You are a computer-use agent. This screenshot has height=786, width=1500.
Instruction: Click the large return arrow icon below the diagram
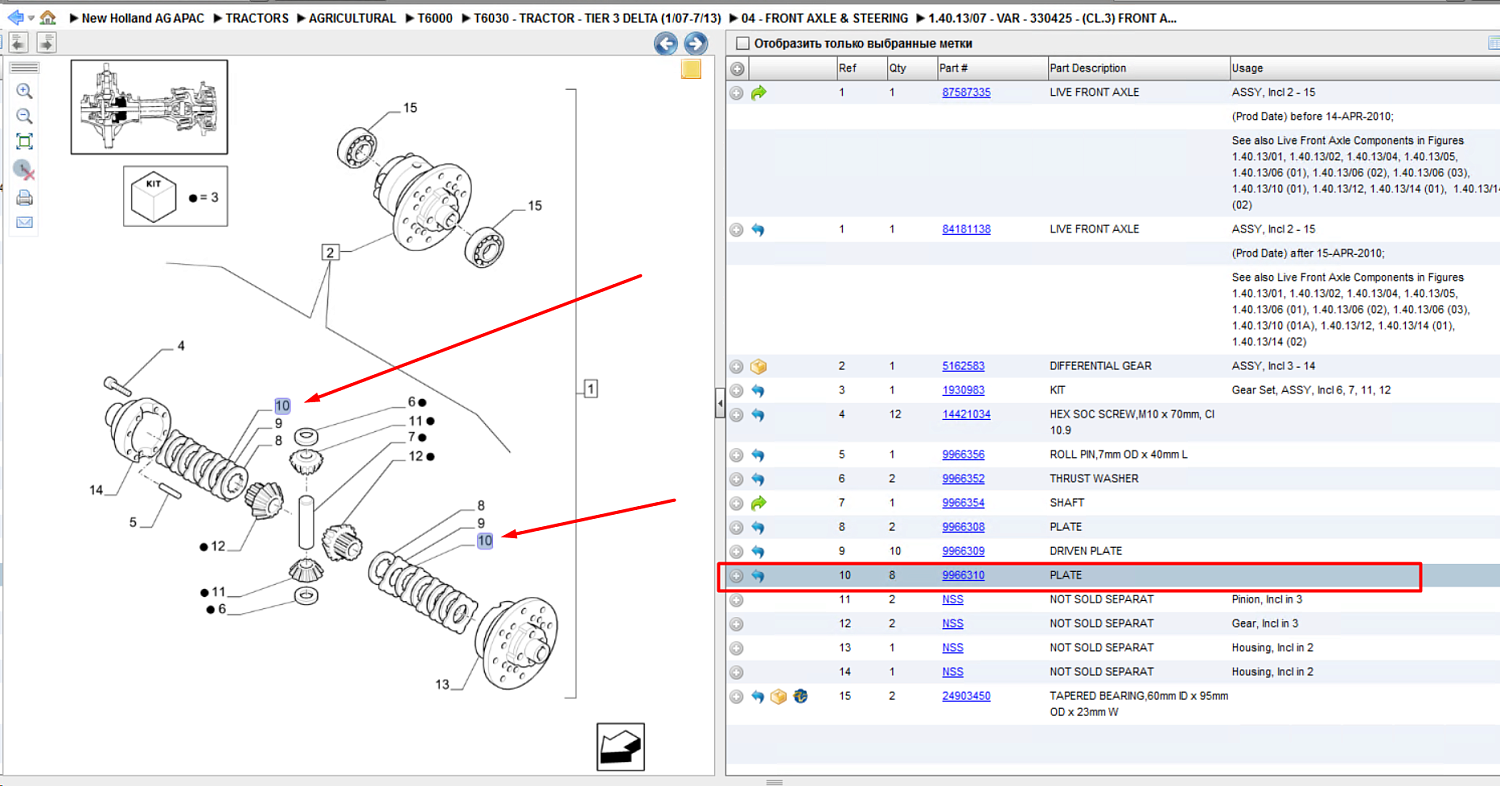click(621, 746)
